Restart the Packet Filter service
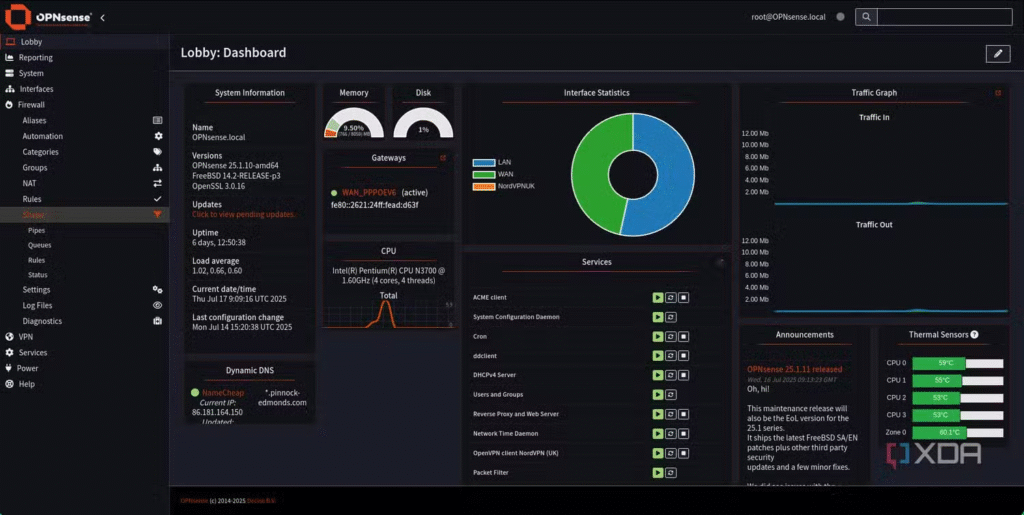 pos(671,472)
